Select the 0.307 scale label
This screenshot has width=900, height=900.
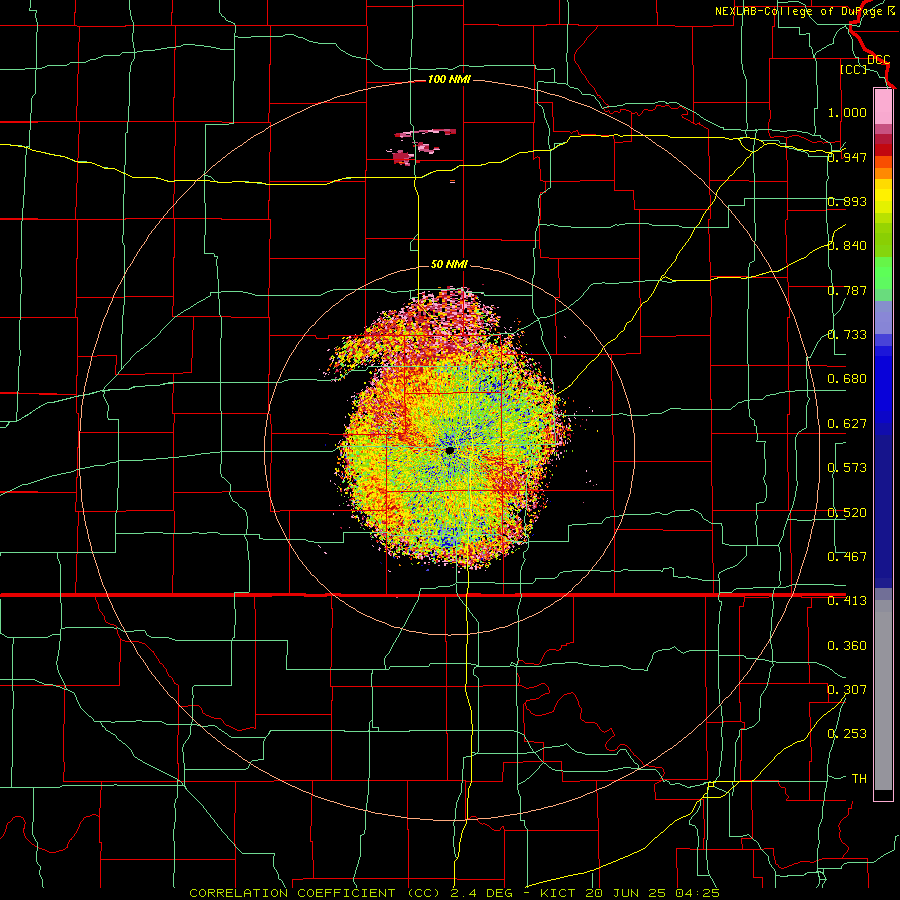847,690
